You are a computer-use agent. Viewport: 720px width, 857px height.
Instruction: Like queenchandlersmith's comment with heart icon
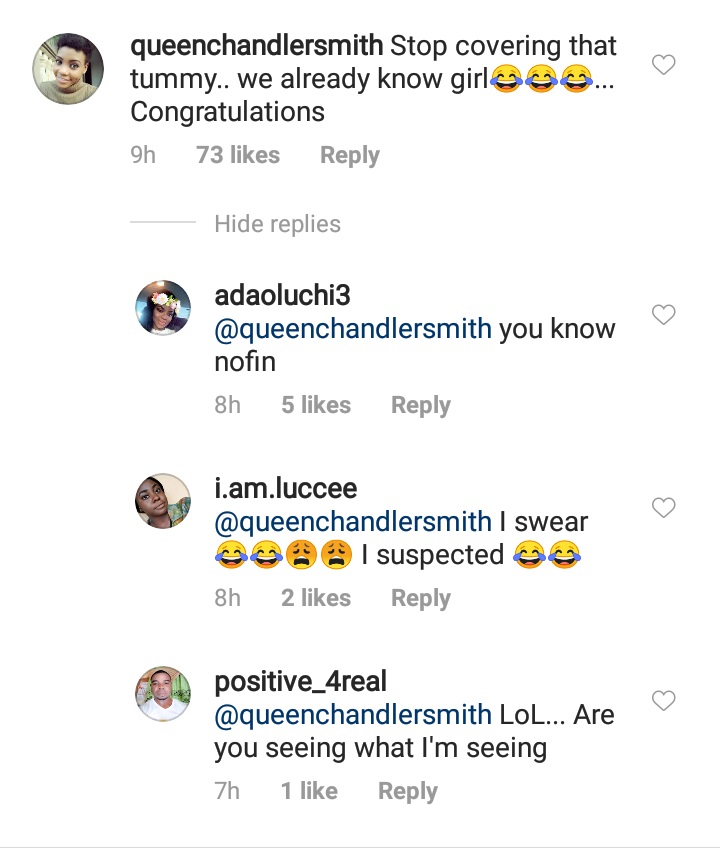[663, 66]
